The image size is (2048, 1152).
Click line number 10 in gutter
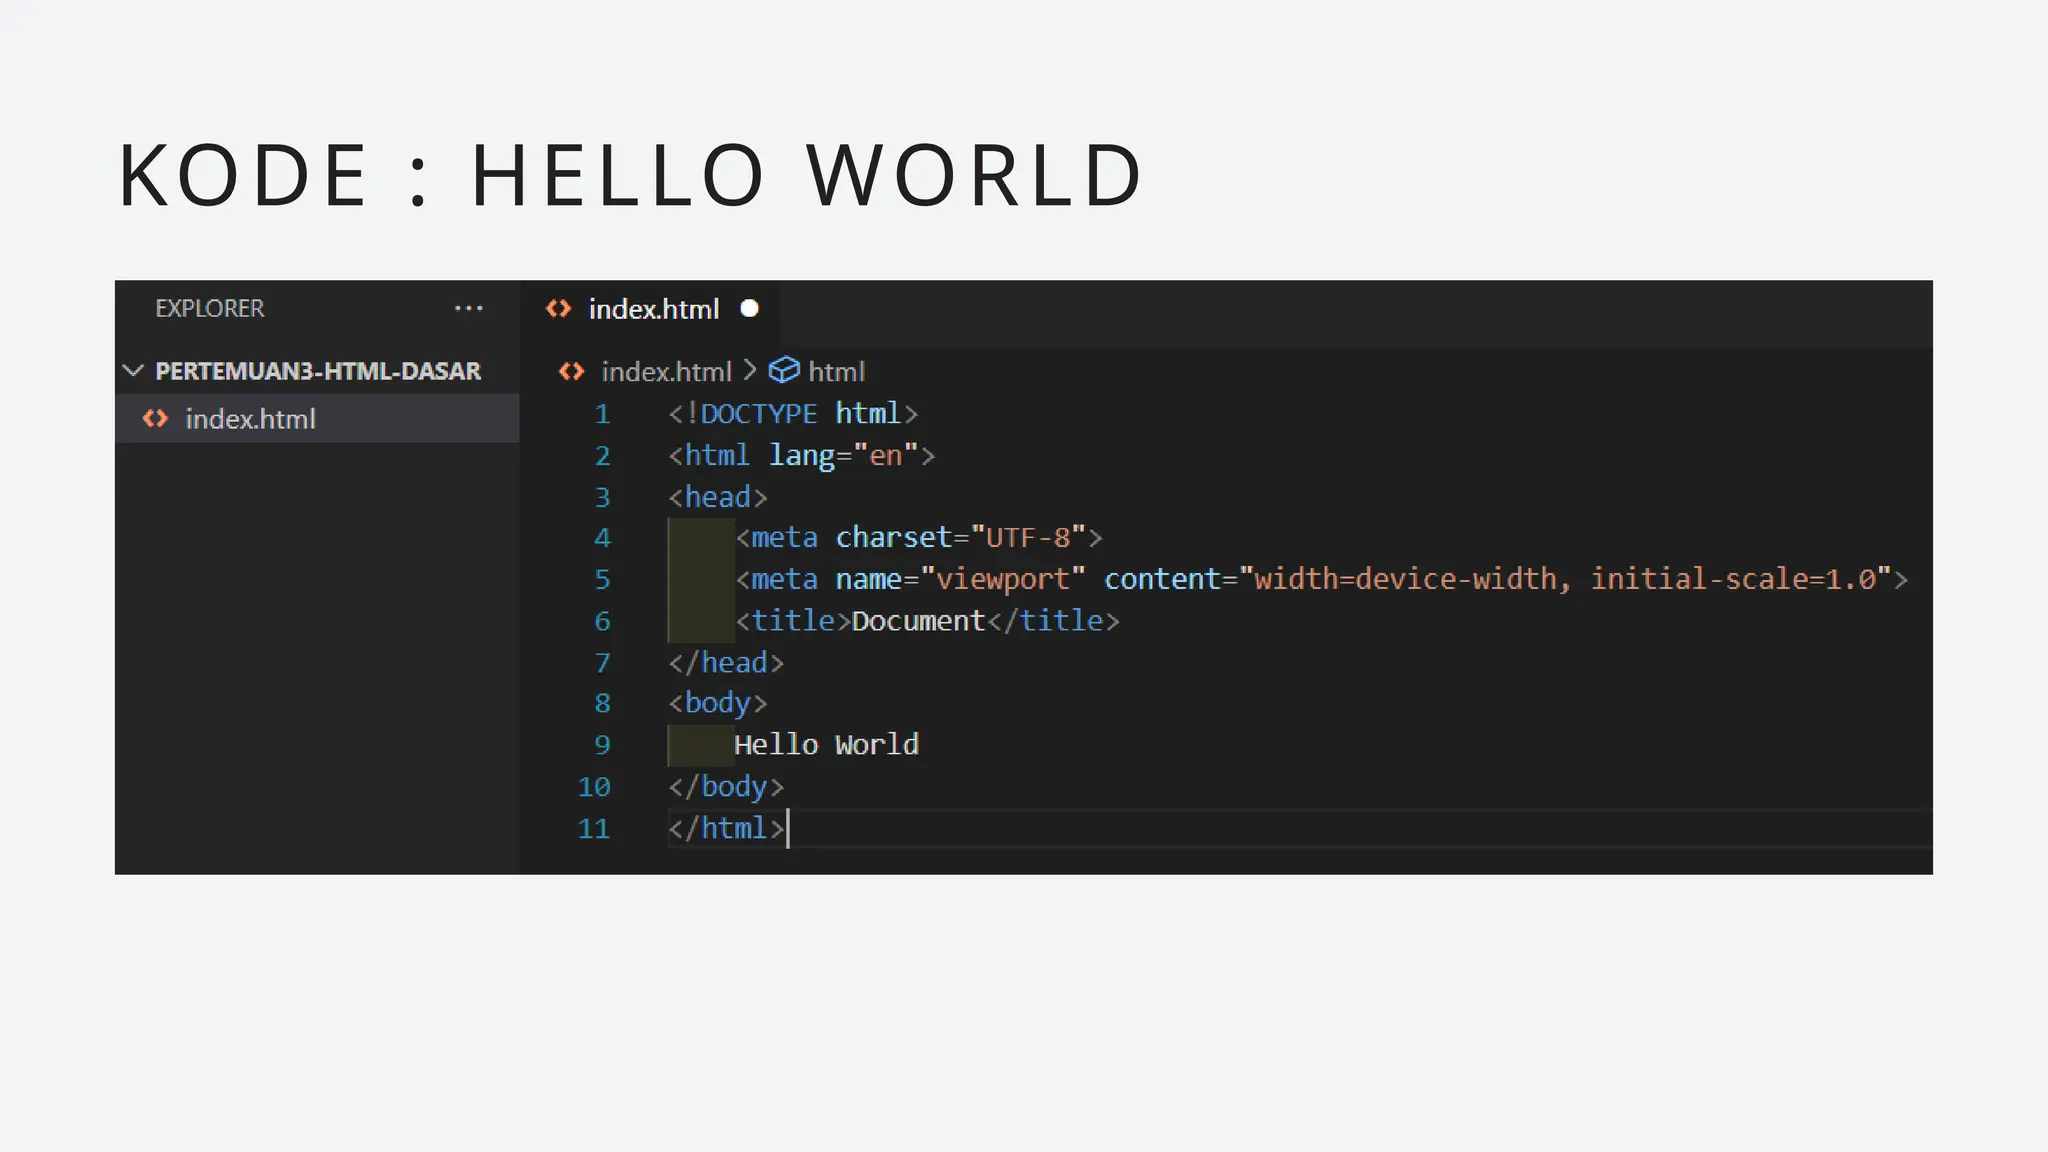coord(594,787)
